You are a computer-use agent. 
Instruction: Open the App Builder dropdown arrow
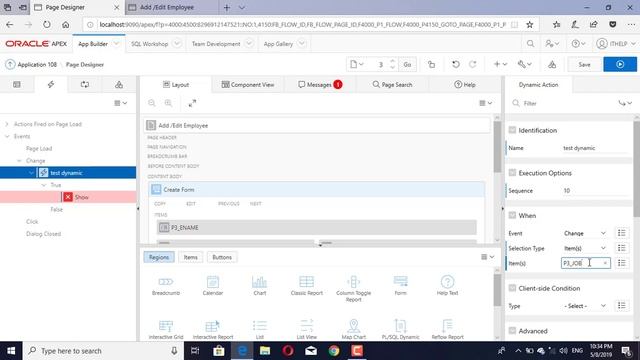[116, 44]
